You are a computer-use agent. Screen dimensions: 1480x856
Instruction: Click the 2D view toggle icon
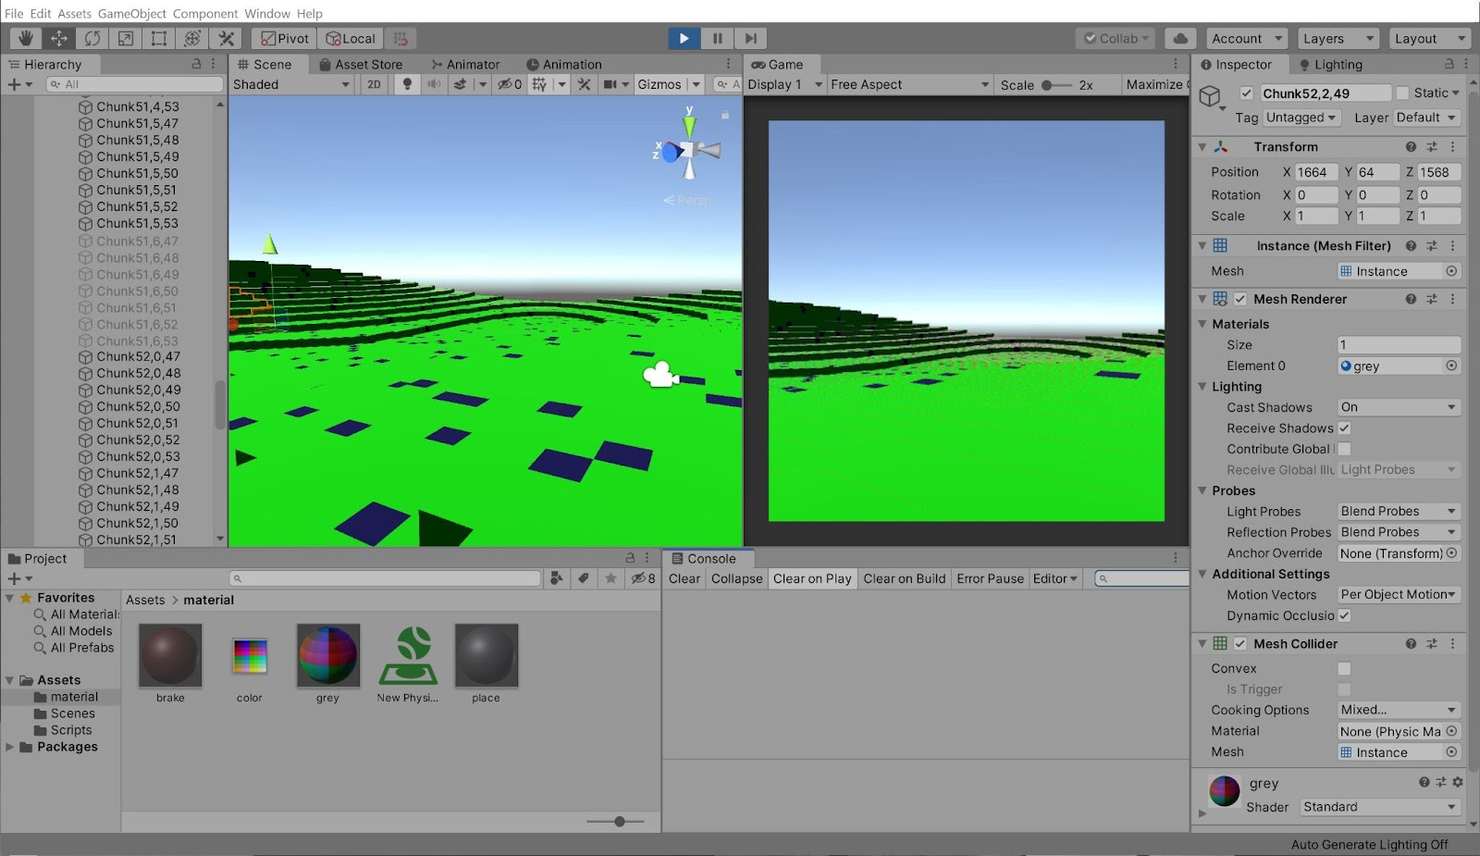[373, 84]
